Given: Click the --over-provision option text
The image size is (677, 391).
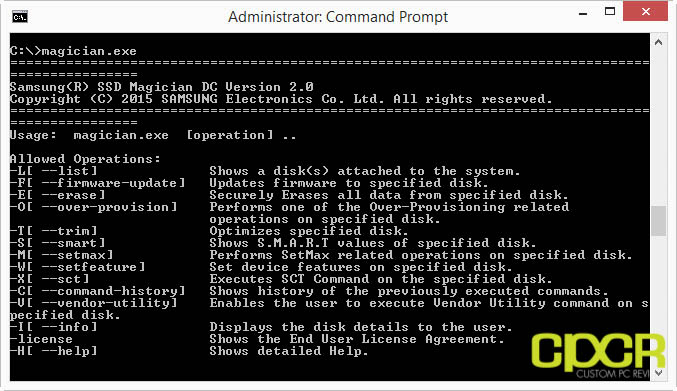Looking at the screenshot, I should 110,207.
